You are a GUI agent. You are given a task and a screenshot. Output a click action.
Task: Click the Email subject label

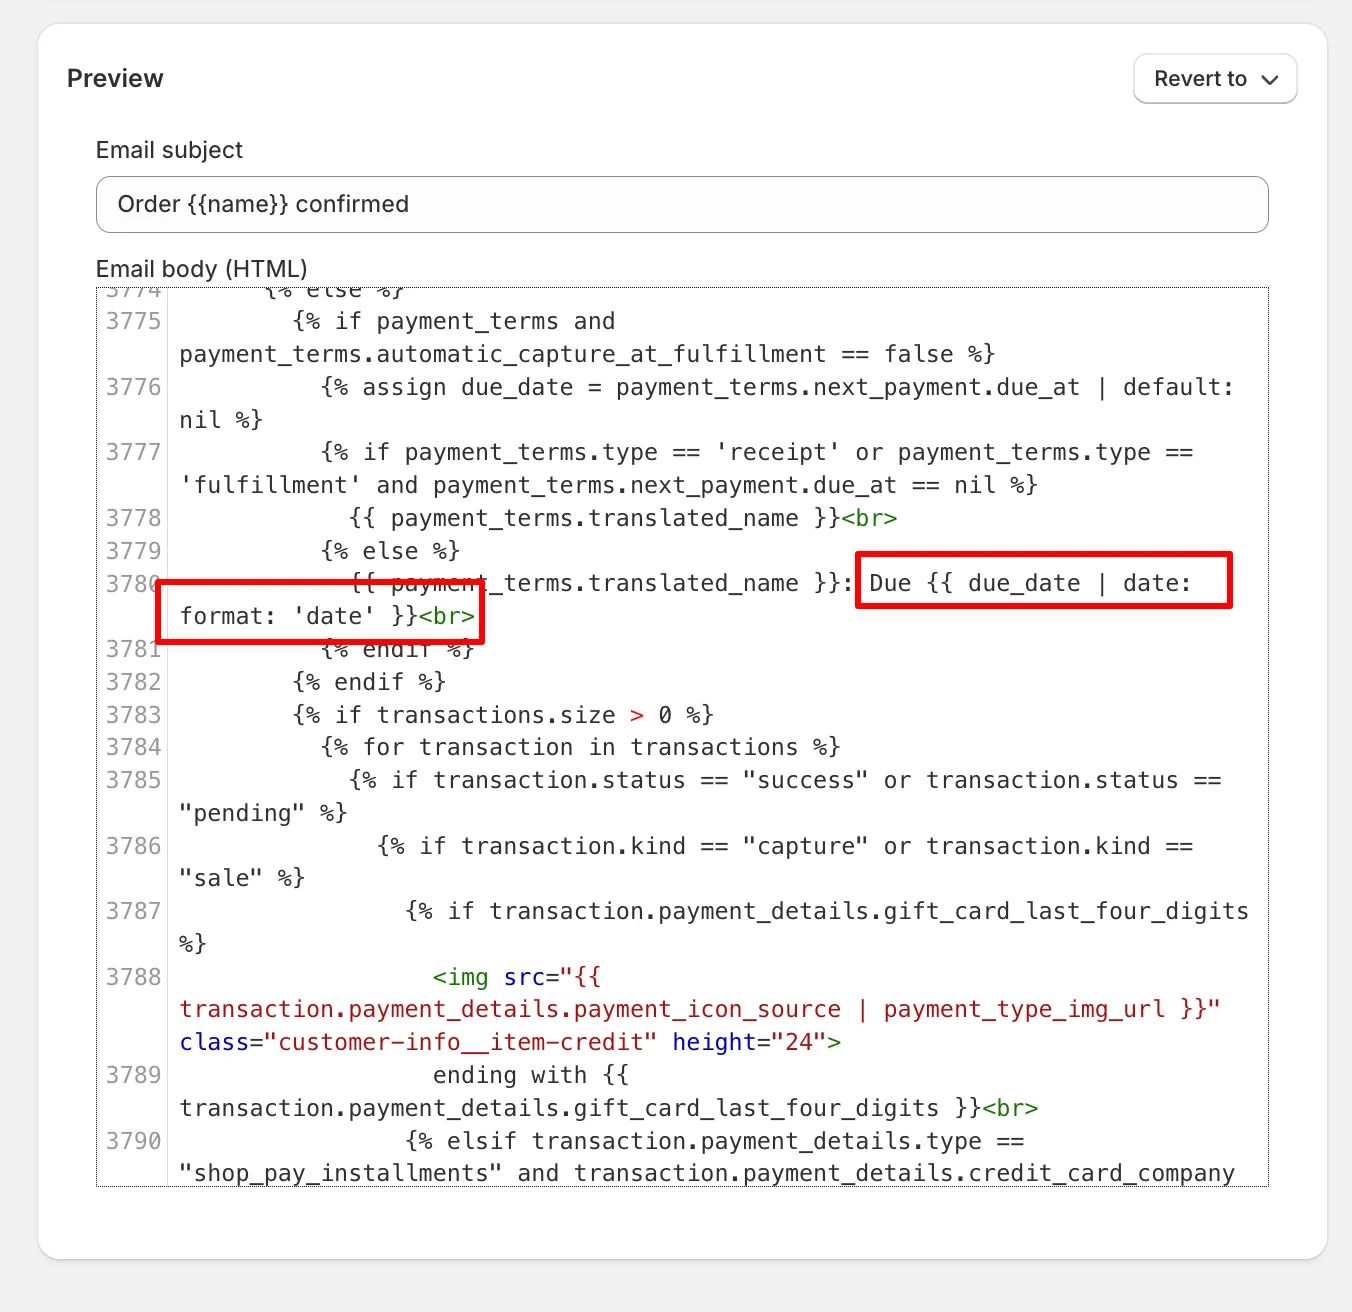[x=169, y=150]
